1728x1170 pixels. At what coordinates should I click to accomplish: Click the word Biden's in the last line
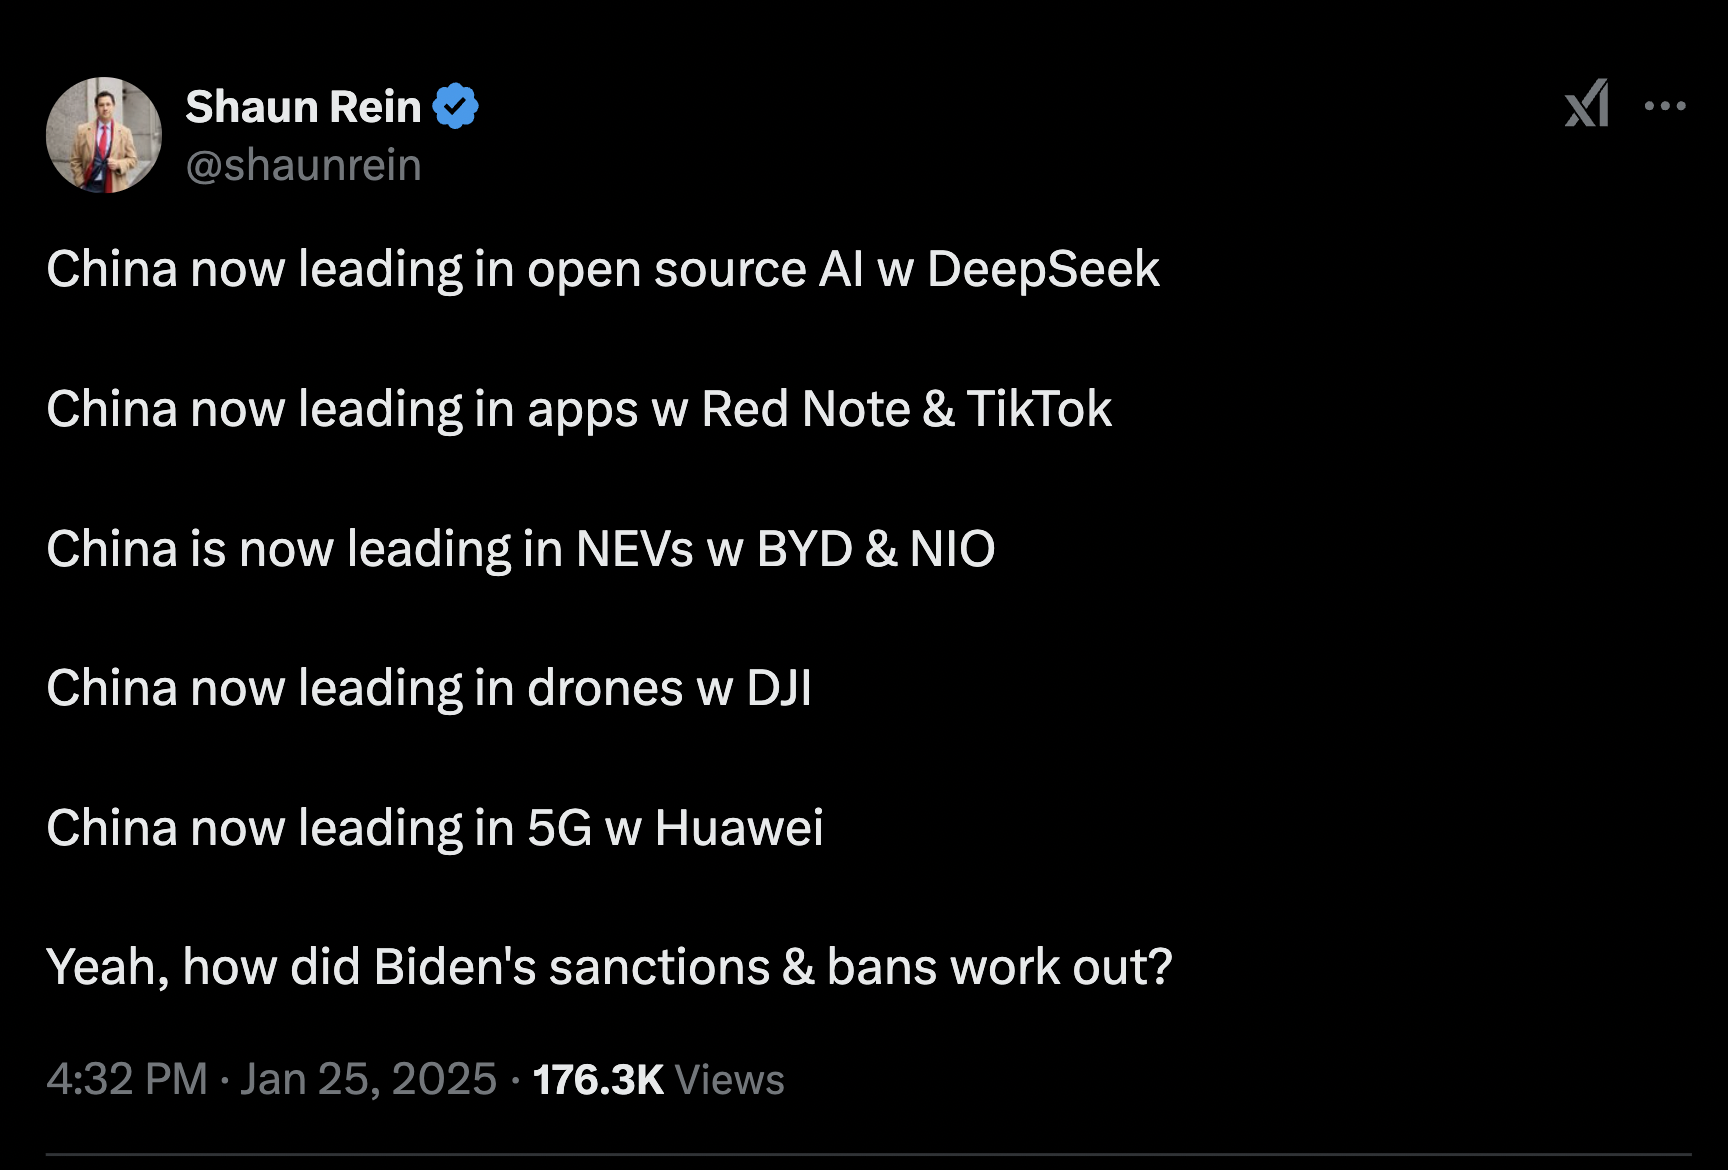tap(454, 967)
